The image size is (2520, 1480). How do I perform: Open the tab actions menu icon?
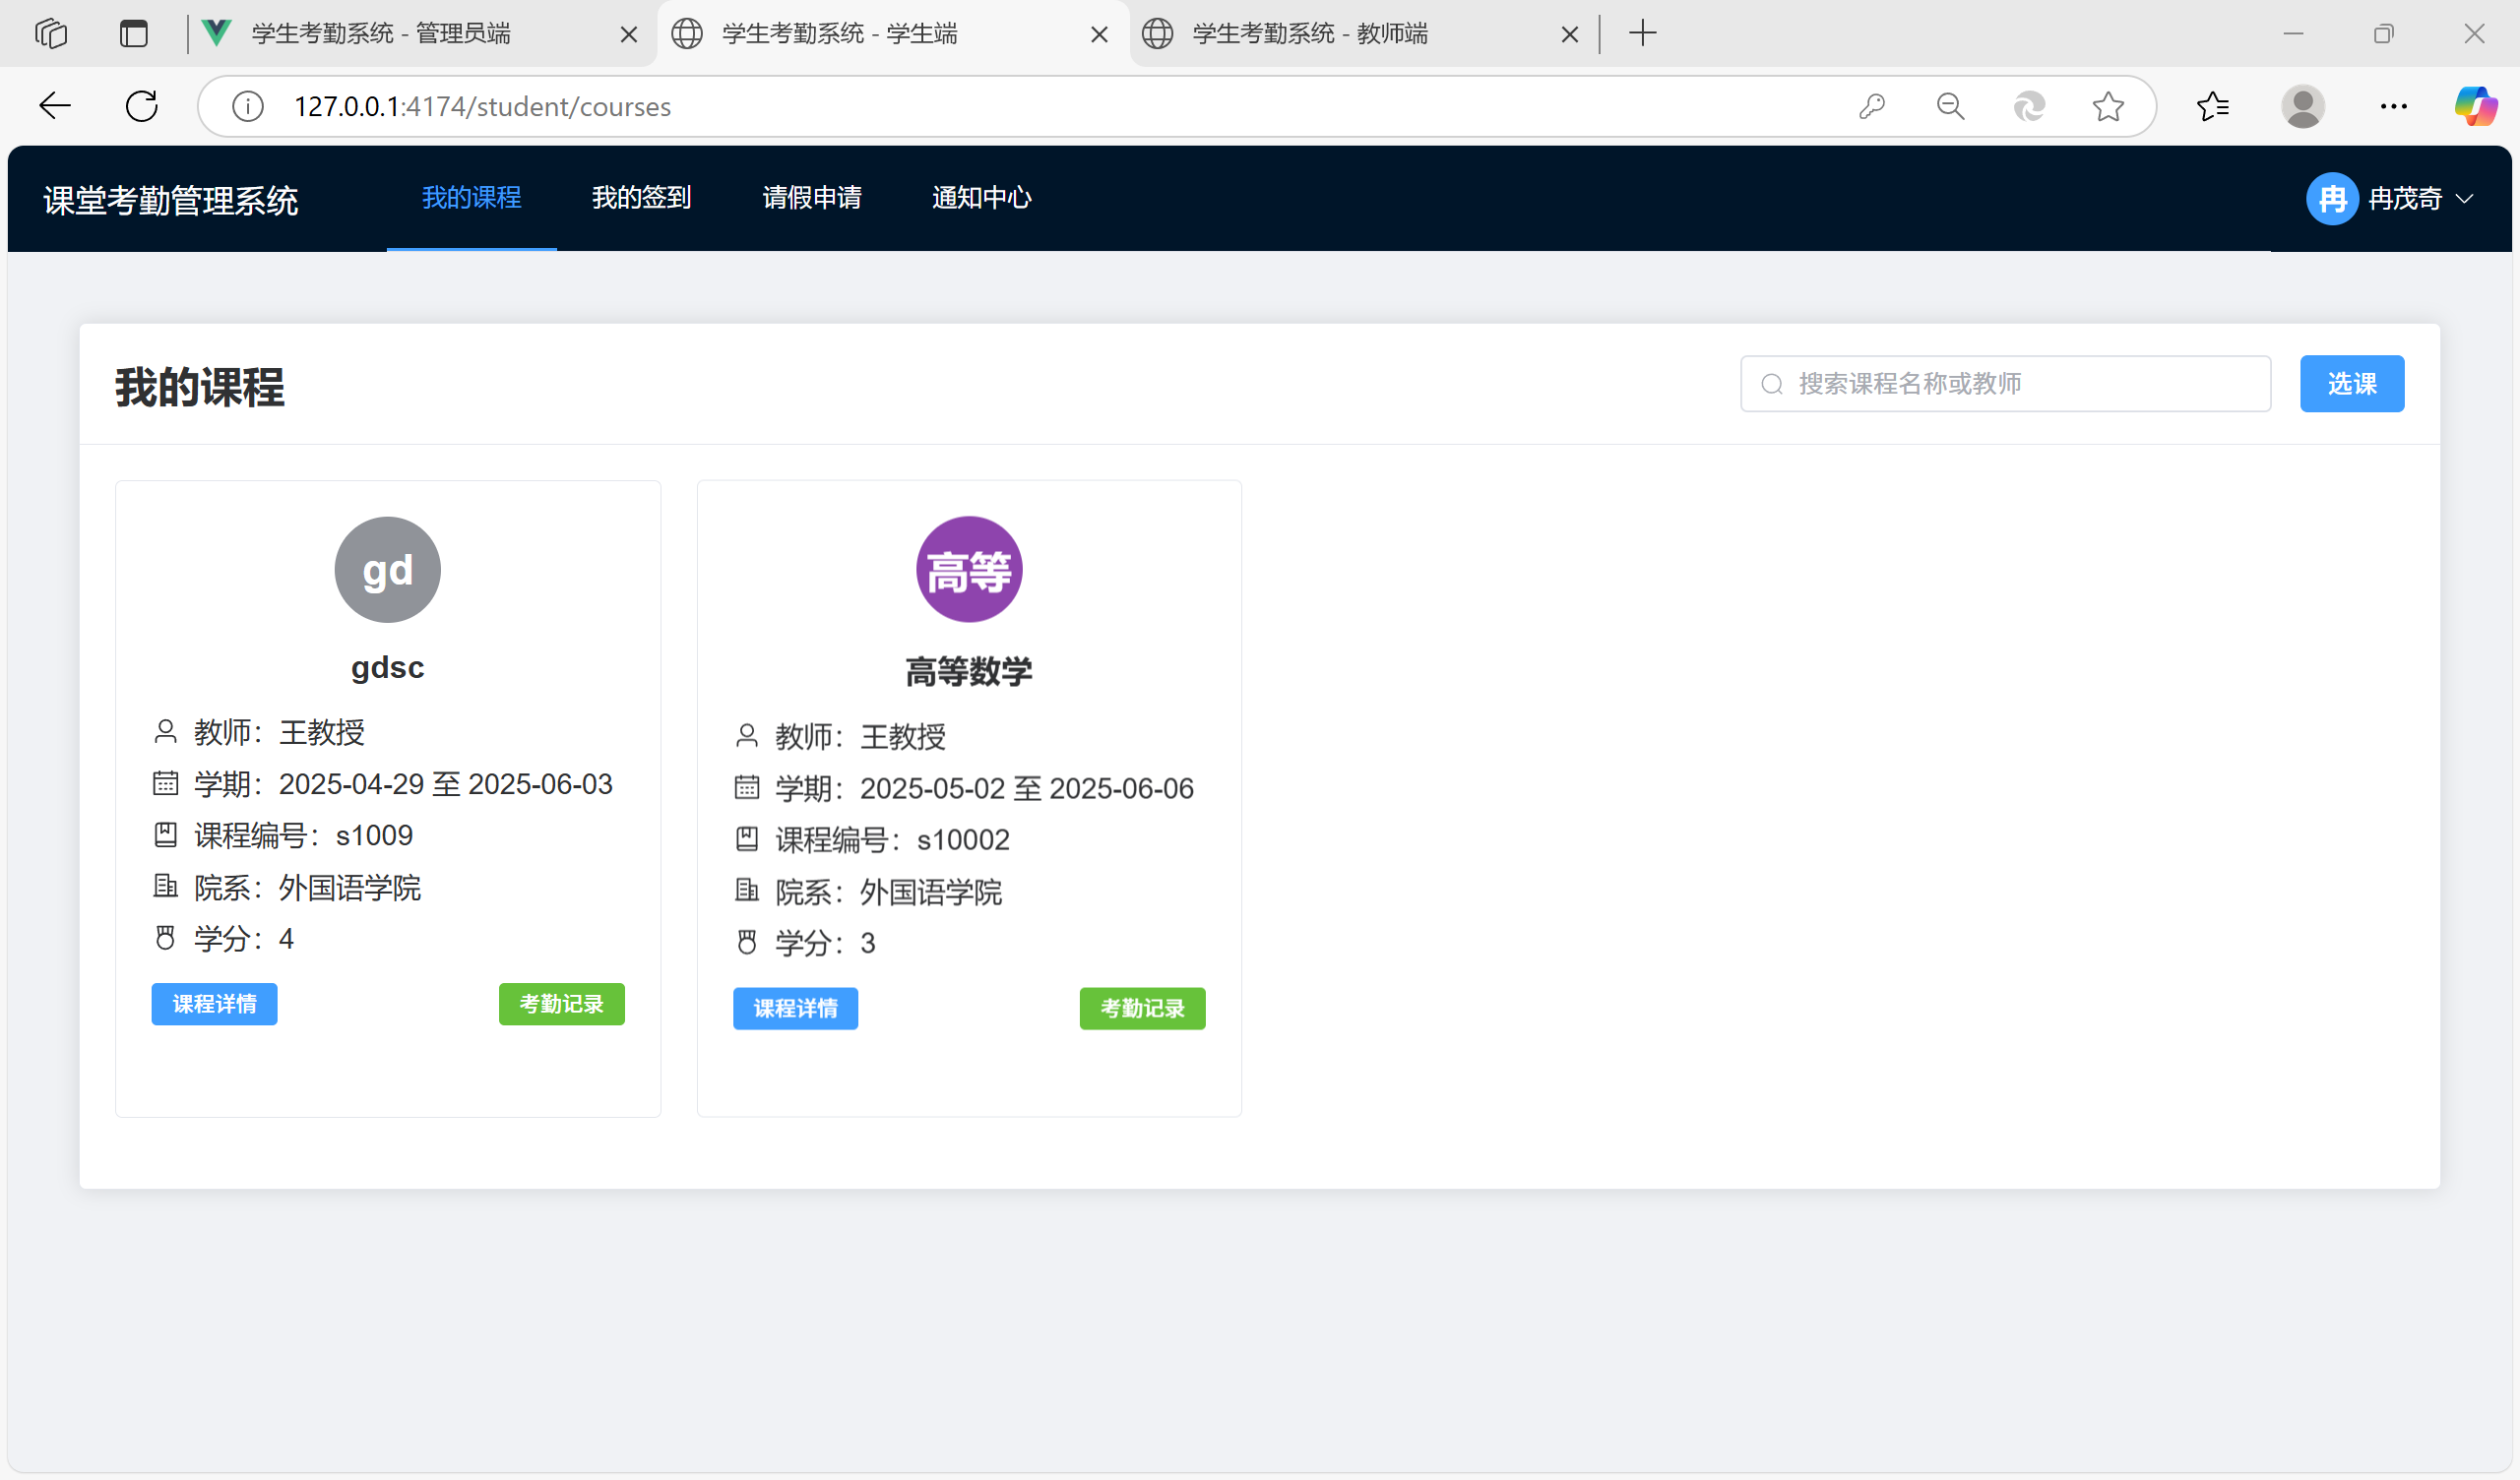[134, 34]
